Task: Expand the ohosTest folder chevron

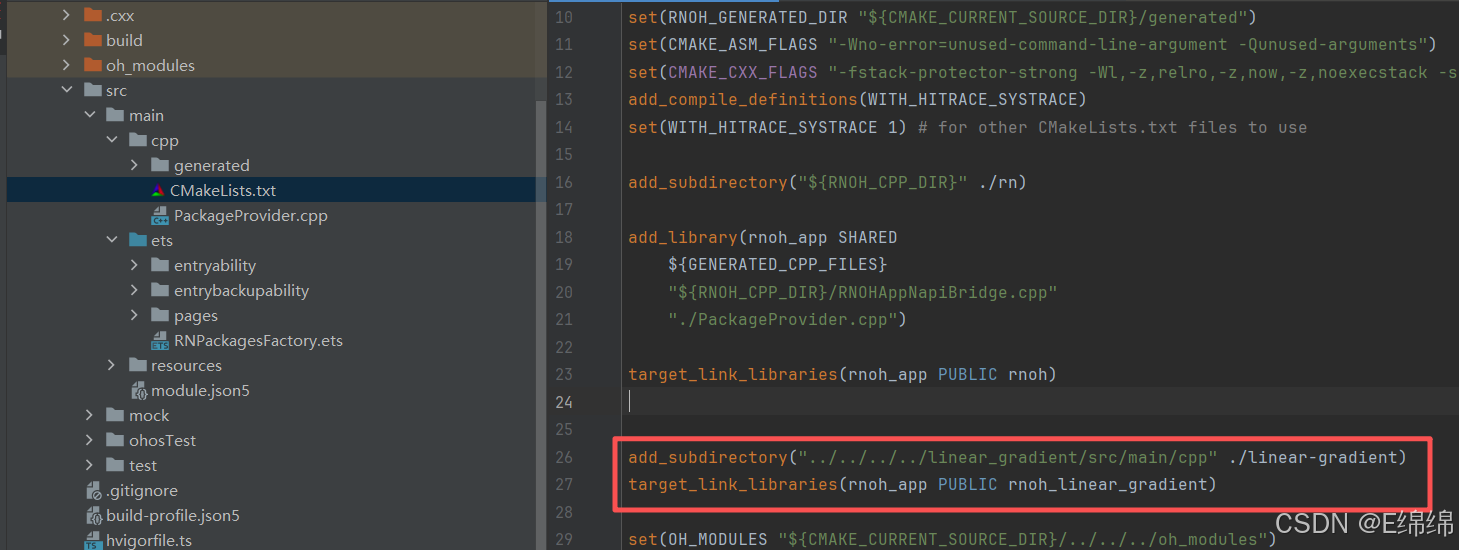Action: point(89,440)
